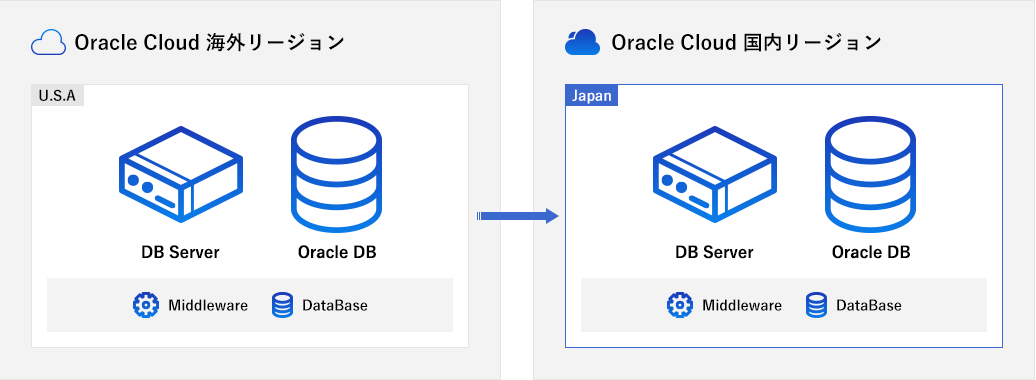Click the Middleware gear icon in U.S.A box
The image size is (1036, 380).
(146, 305)
